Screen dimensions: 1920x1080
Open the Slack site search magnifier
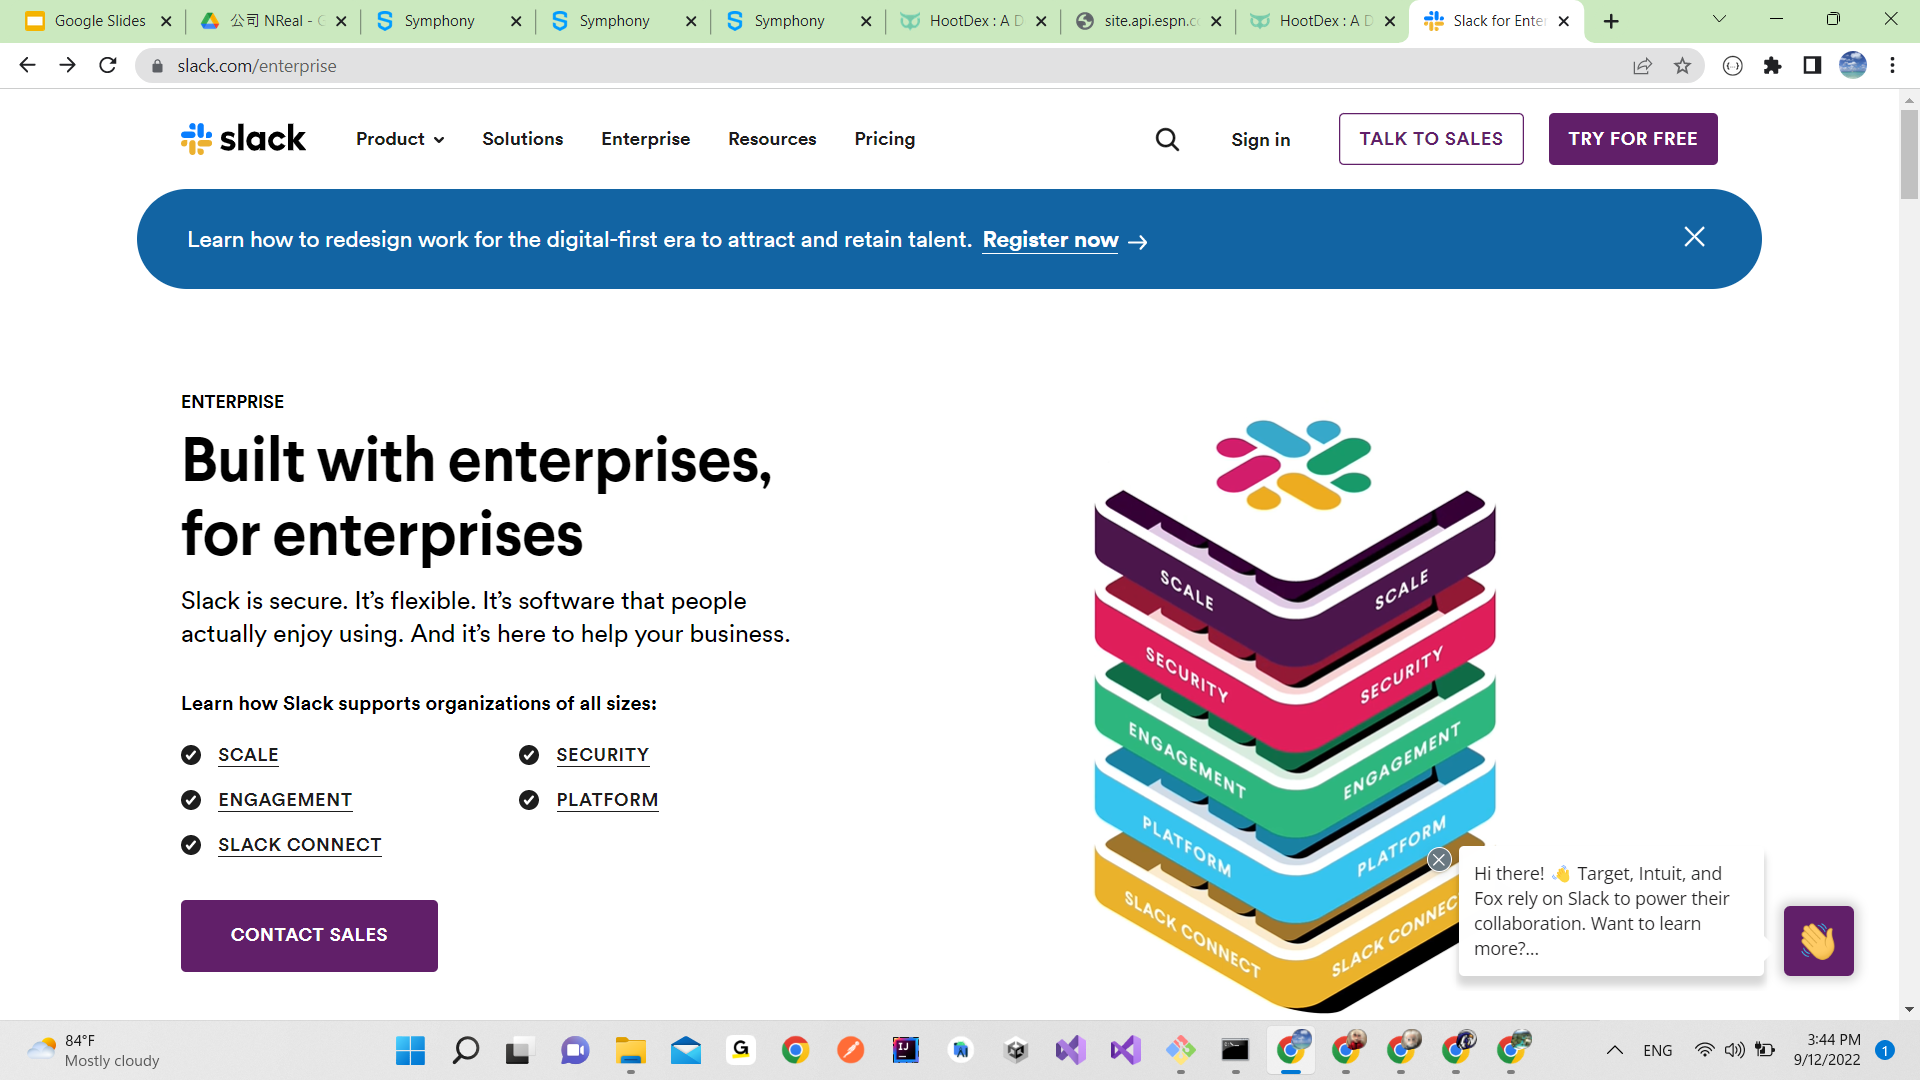[x=1167, y=139]
